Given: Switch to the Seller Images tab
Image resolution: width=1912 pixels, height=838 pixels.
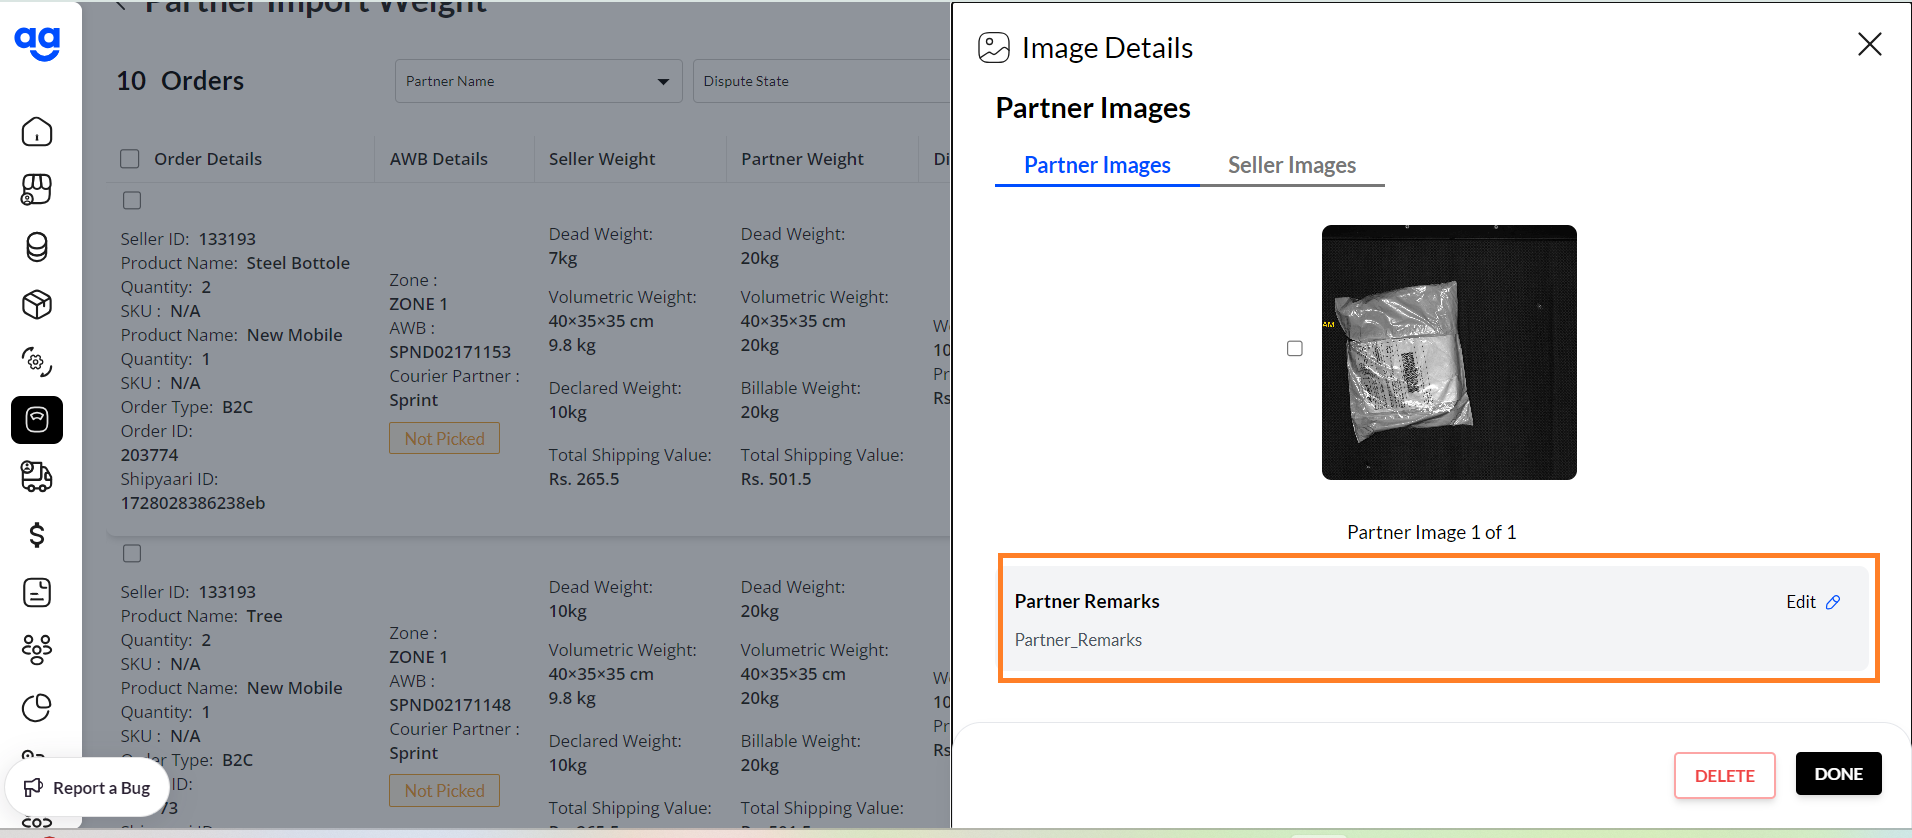Looking at the screenshot, I should coord(1292,165).
